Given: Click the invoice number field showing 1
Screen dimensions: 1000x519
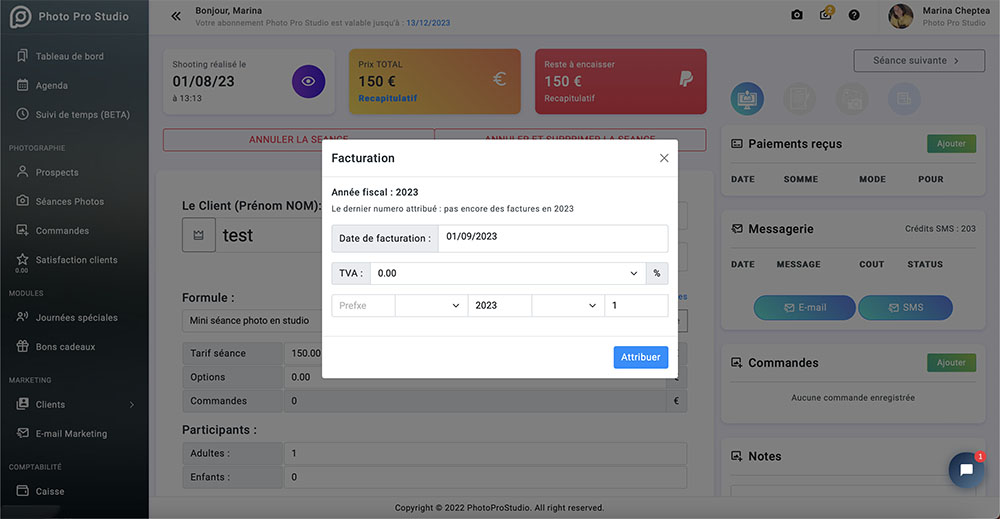Looking at the screenshot, I should (636, 305).
